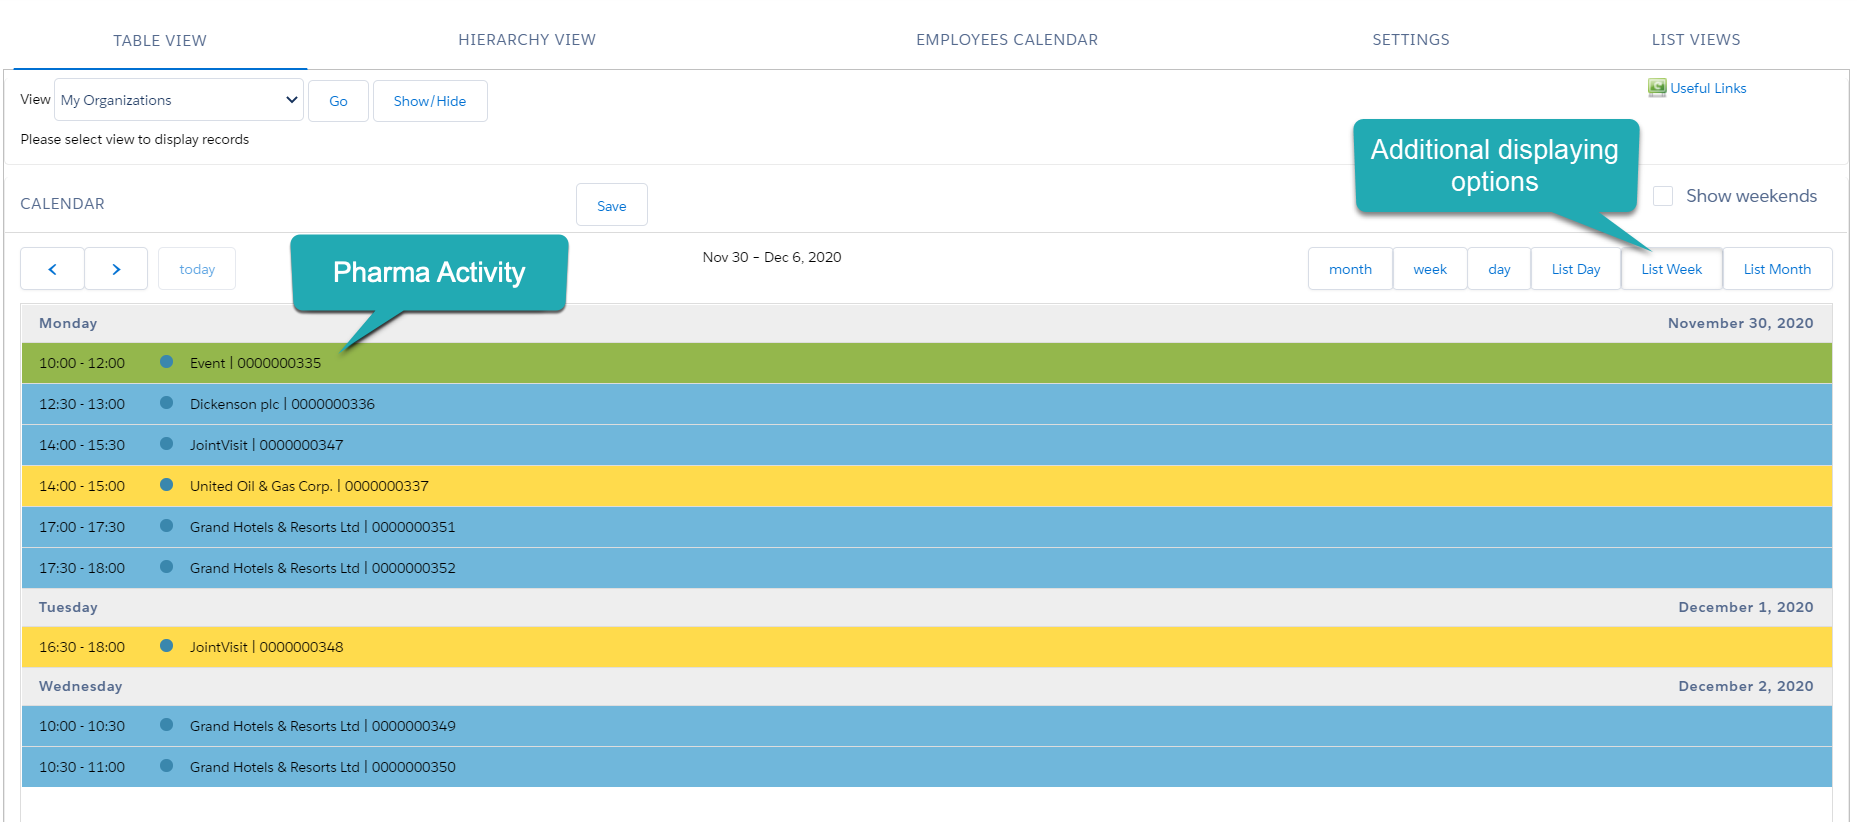Select the List Month view
Viewport: 1857px width, 822px height.
point(1777,269)
